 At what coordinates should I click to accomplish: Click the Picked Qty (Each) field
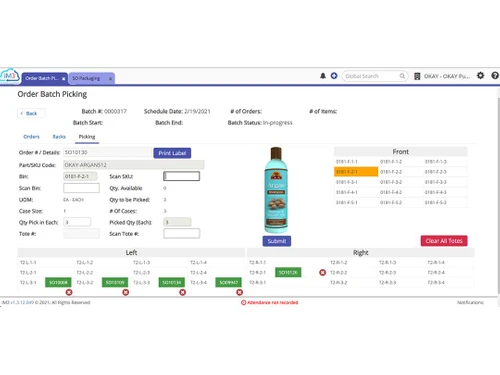click(177, 222)
